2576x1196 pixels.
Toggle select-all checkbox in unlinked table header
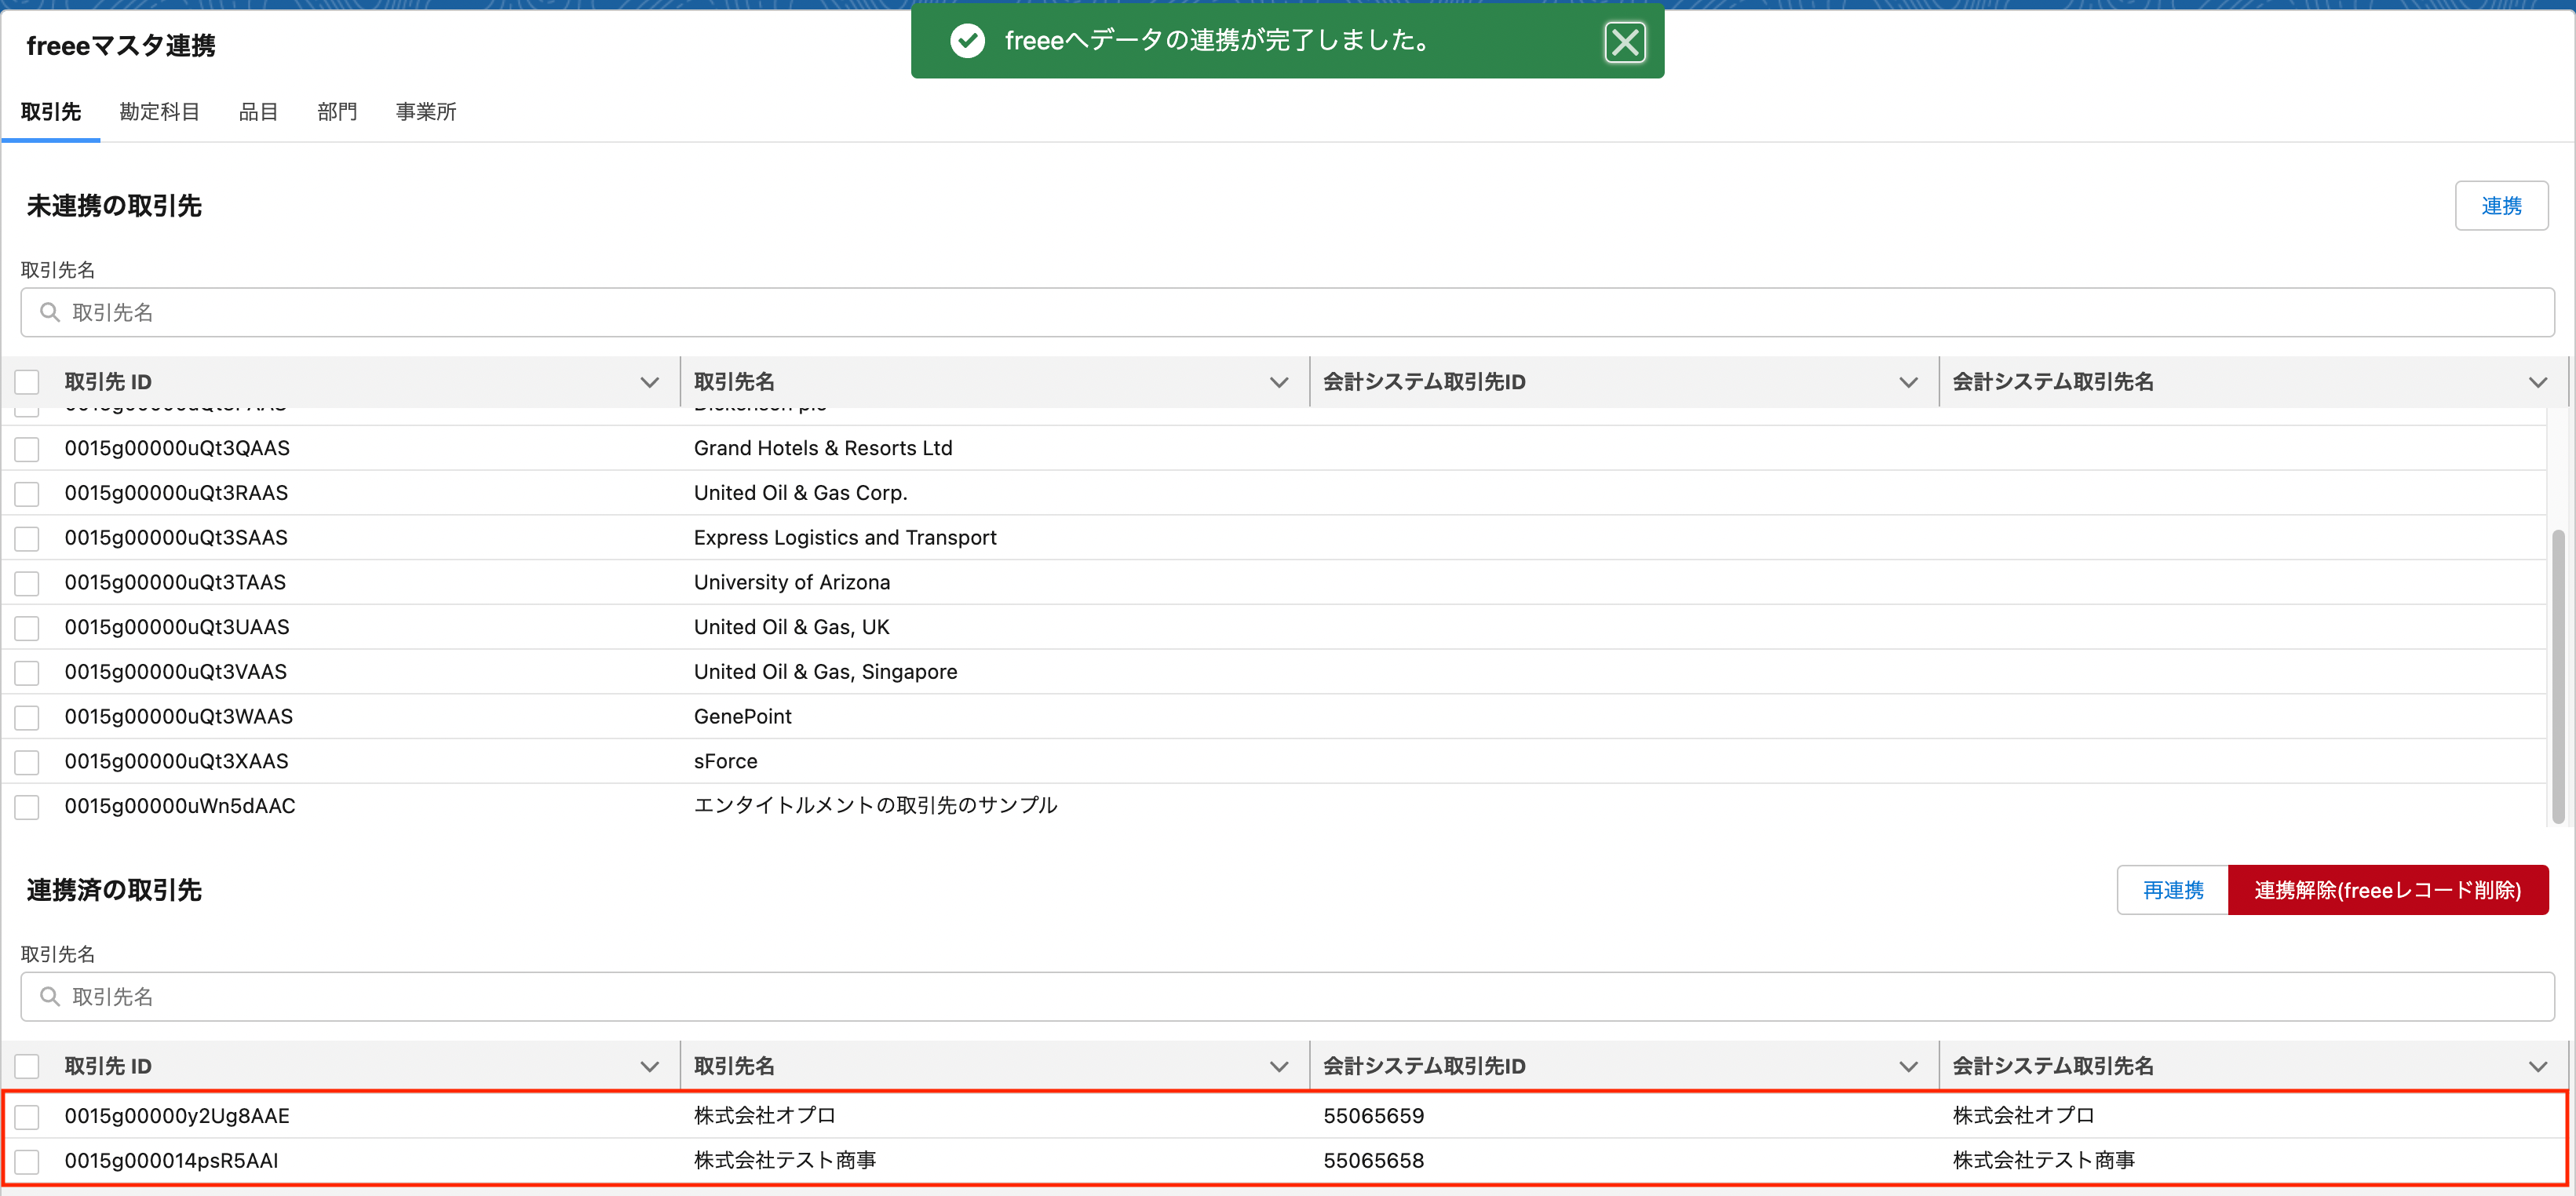click(x=27, y=382)
